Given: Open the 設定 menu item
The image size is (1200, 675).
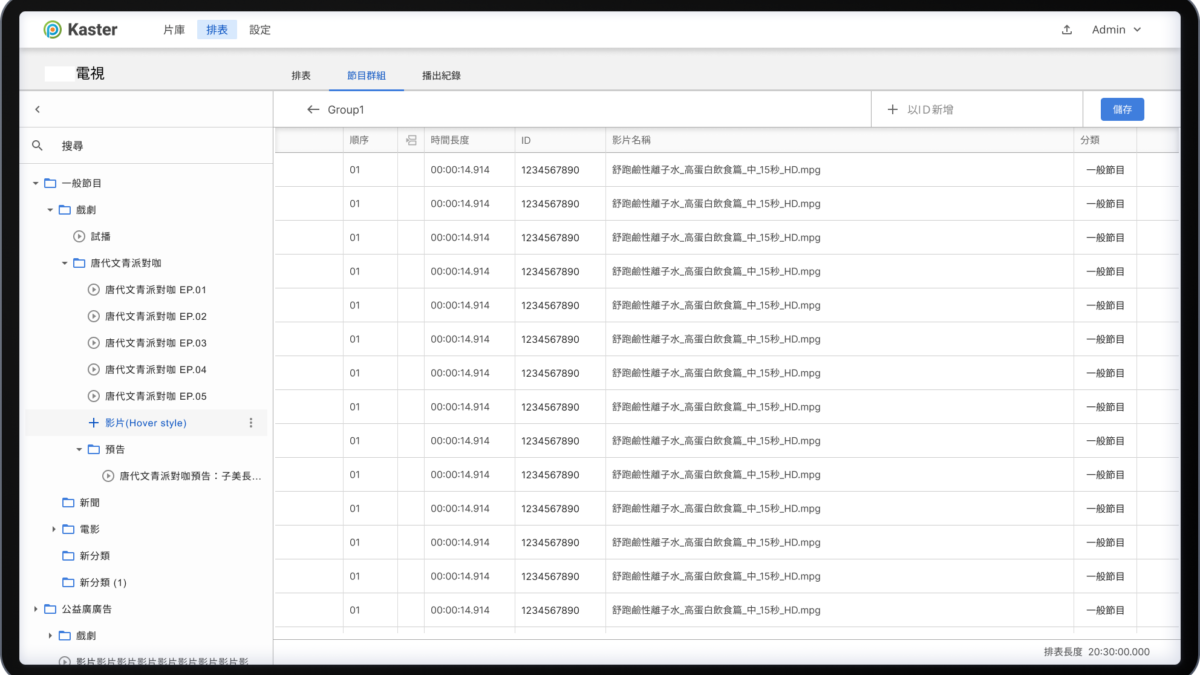Looking at the screenshot, I should click(260, 30).
